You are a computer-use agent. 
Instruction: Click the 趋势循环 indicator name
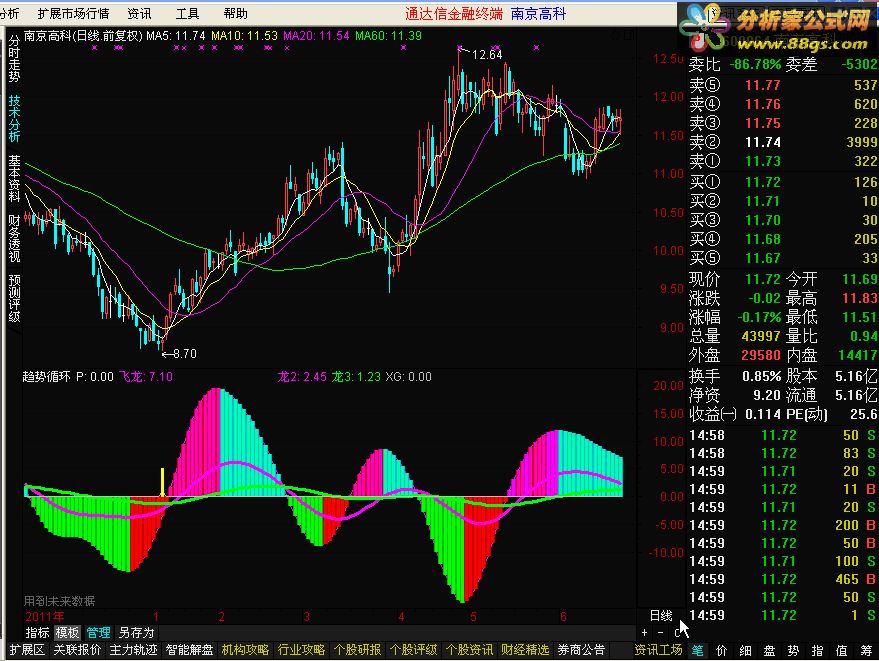[x=45, y=377]
